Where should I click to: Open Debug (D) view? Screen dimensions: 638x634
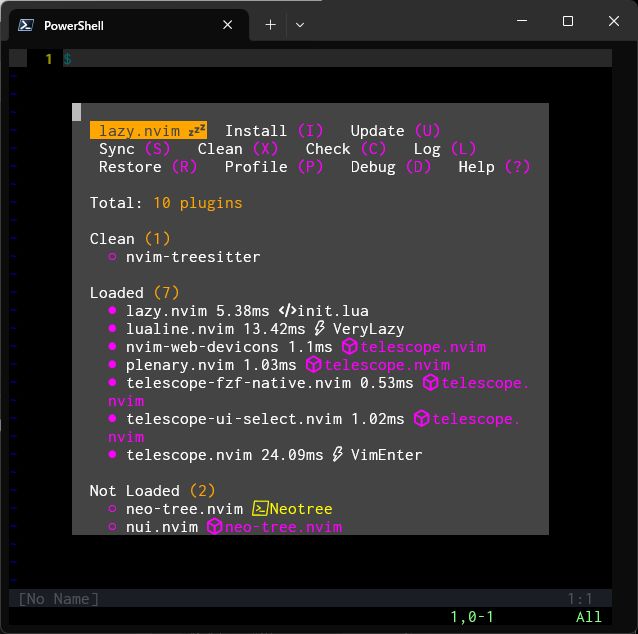pyautogui.click(x=391, y=167)
